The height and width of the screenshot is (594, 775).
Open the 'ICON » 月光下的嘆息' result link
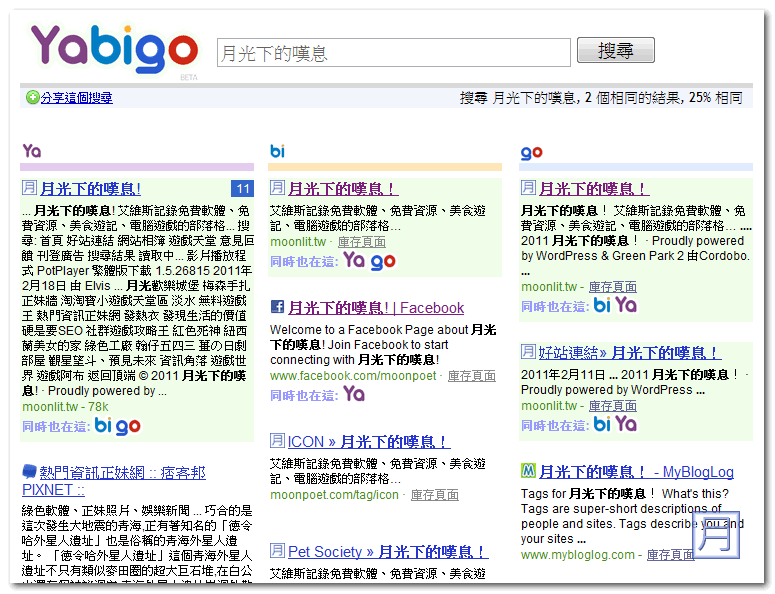tap(368, 442)
